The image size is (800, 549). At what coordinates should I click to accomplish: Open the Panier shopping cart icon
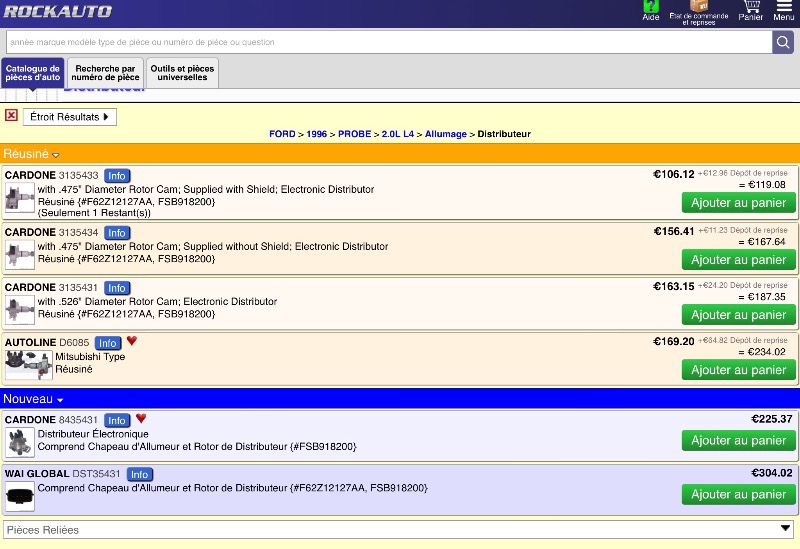coord(750,10)
